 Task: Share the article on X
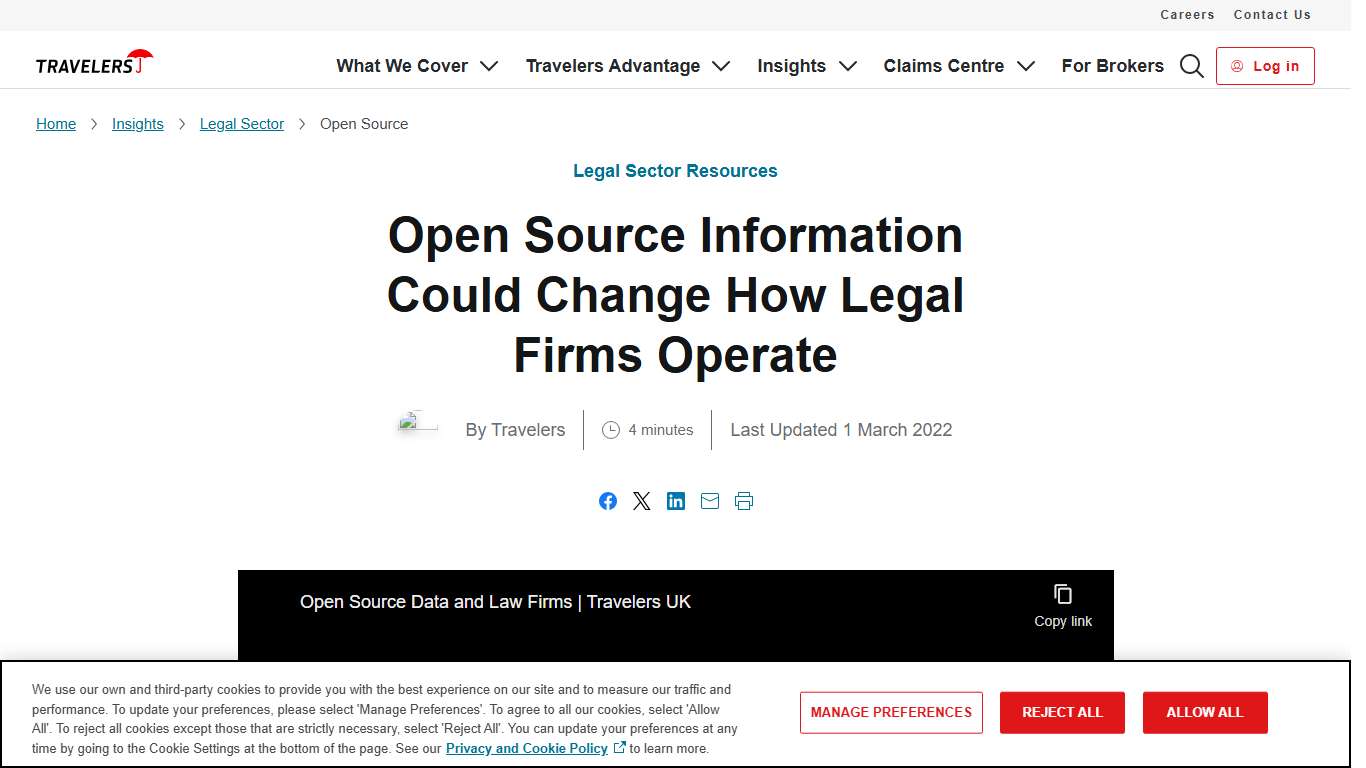tap(642, 501)
